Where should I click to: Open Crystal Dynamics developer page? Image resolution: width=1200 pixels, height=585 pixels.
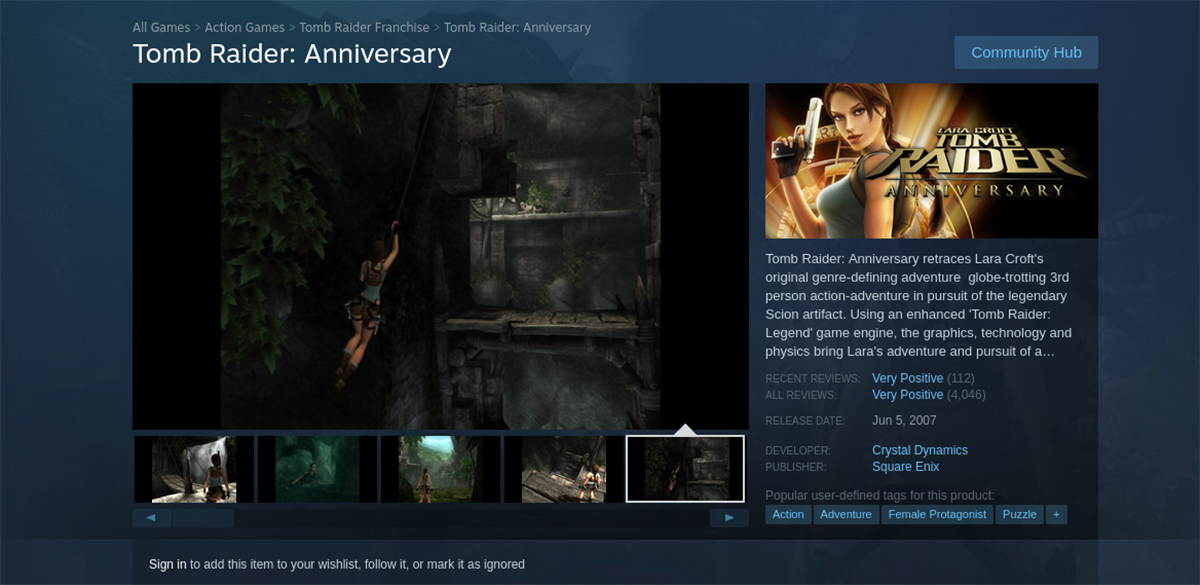(x=920, y=450)
